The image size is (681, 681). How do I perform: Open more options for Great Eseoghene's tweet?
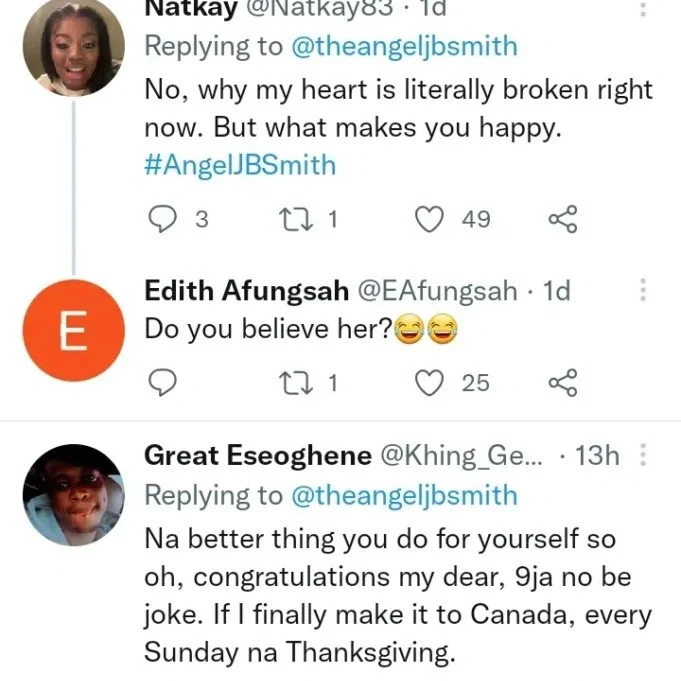coord(643,457)
